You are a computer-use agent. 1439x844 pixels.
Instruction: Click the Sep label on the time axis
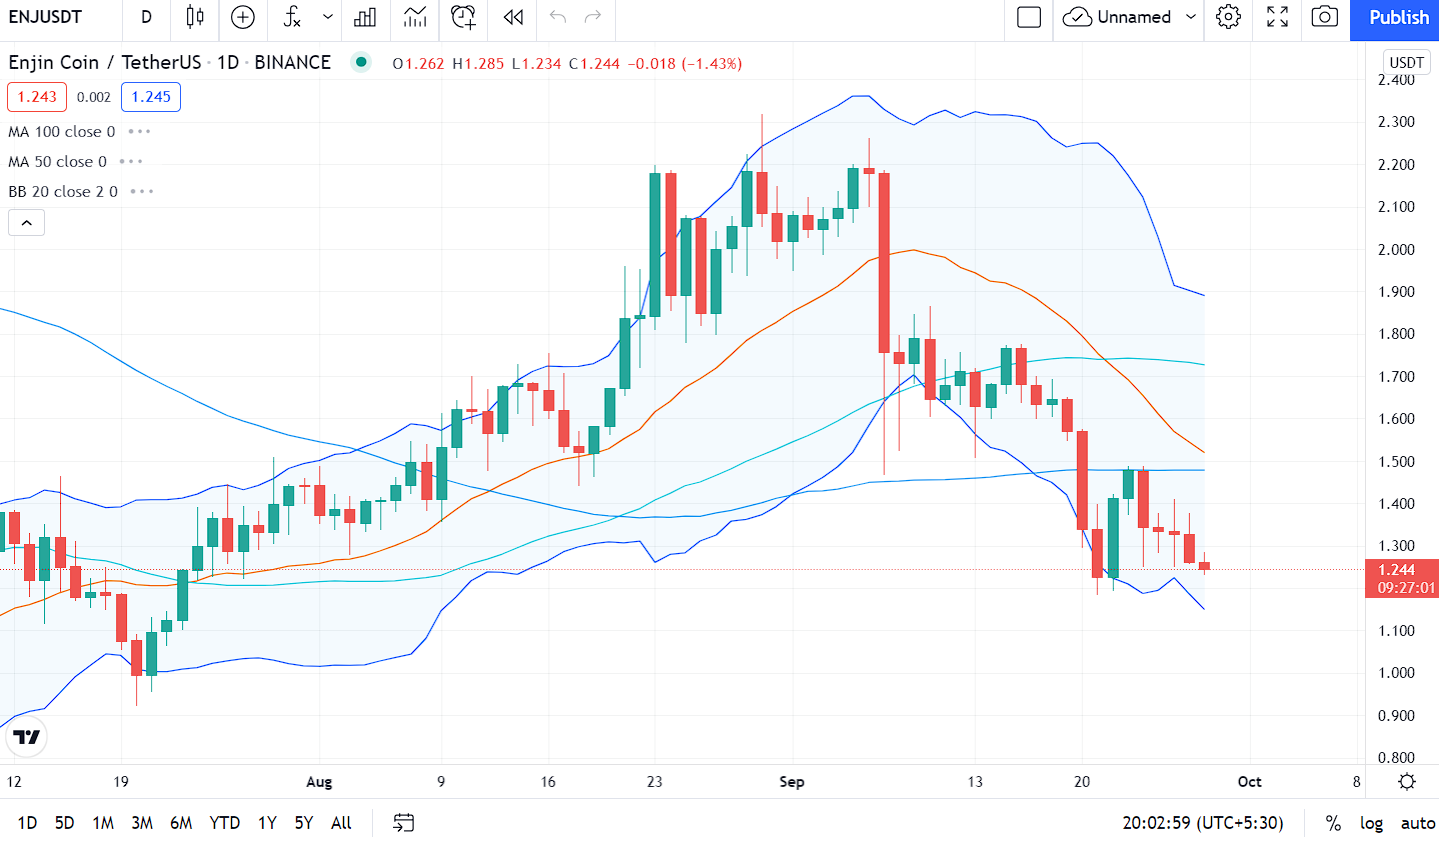792,782
